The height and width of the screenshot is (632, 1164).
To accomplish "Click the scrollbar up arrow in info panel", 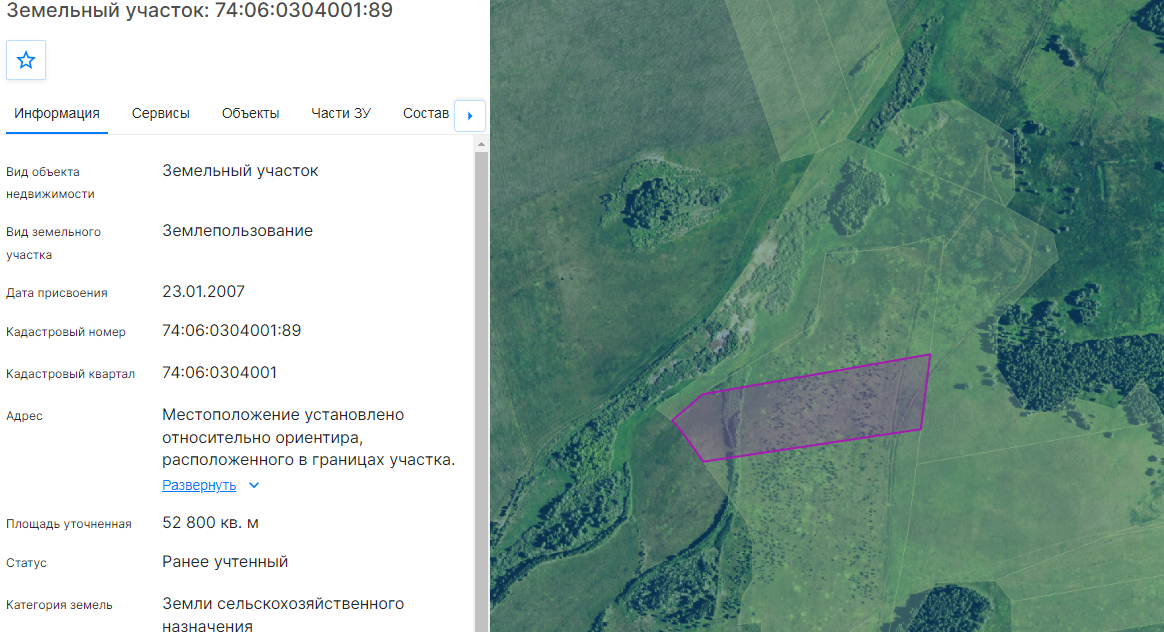I will click(x=481, y=144).
